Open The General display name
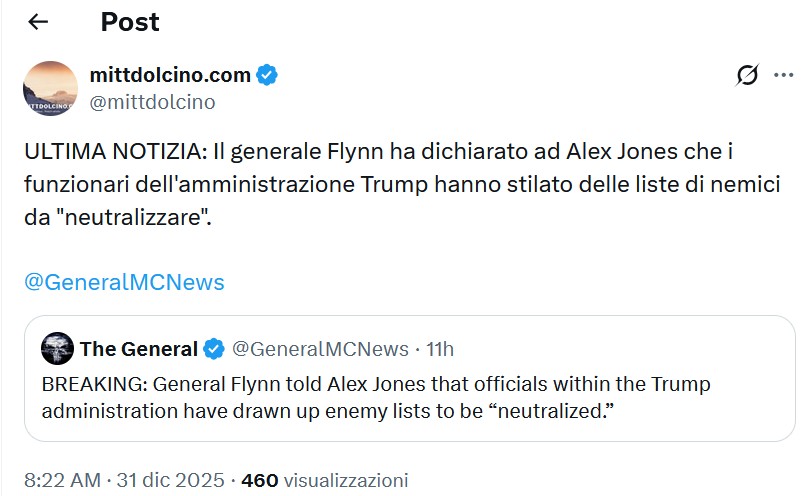The image size is (811, 496). pyautogui.click(x=138, y=349)
